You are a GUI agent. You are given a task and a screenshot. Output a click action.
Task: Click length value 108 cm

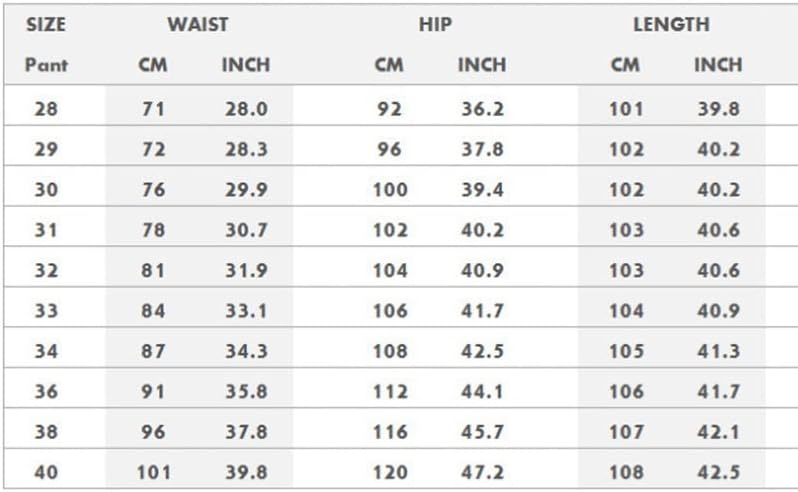(x=626, y=472)
